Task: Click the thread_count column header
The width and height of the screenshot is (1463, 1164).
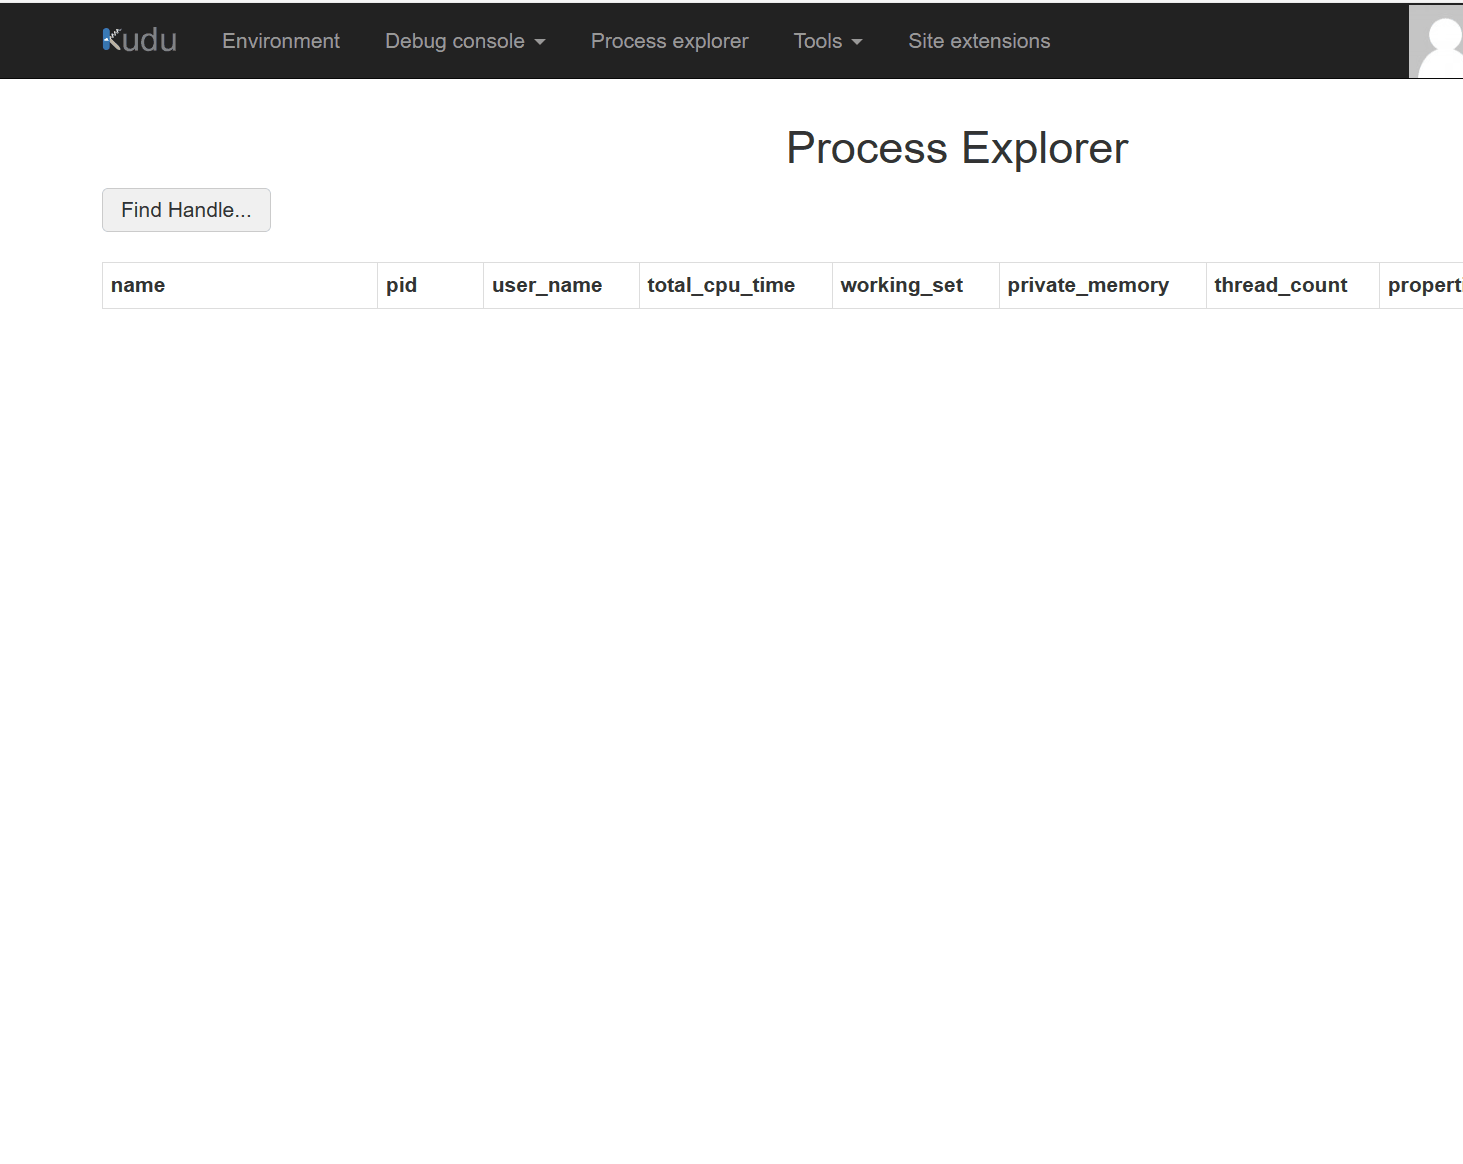Action: tap(1280, 285)
